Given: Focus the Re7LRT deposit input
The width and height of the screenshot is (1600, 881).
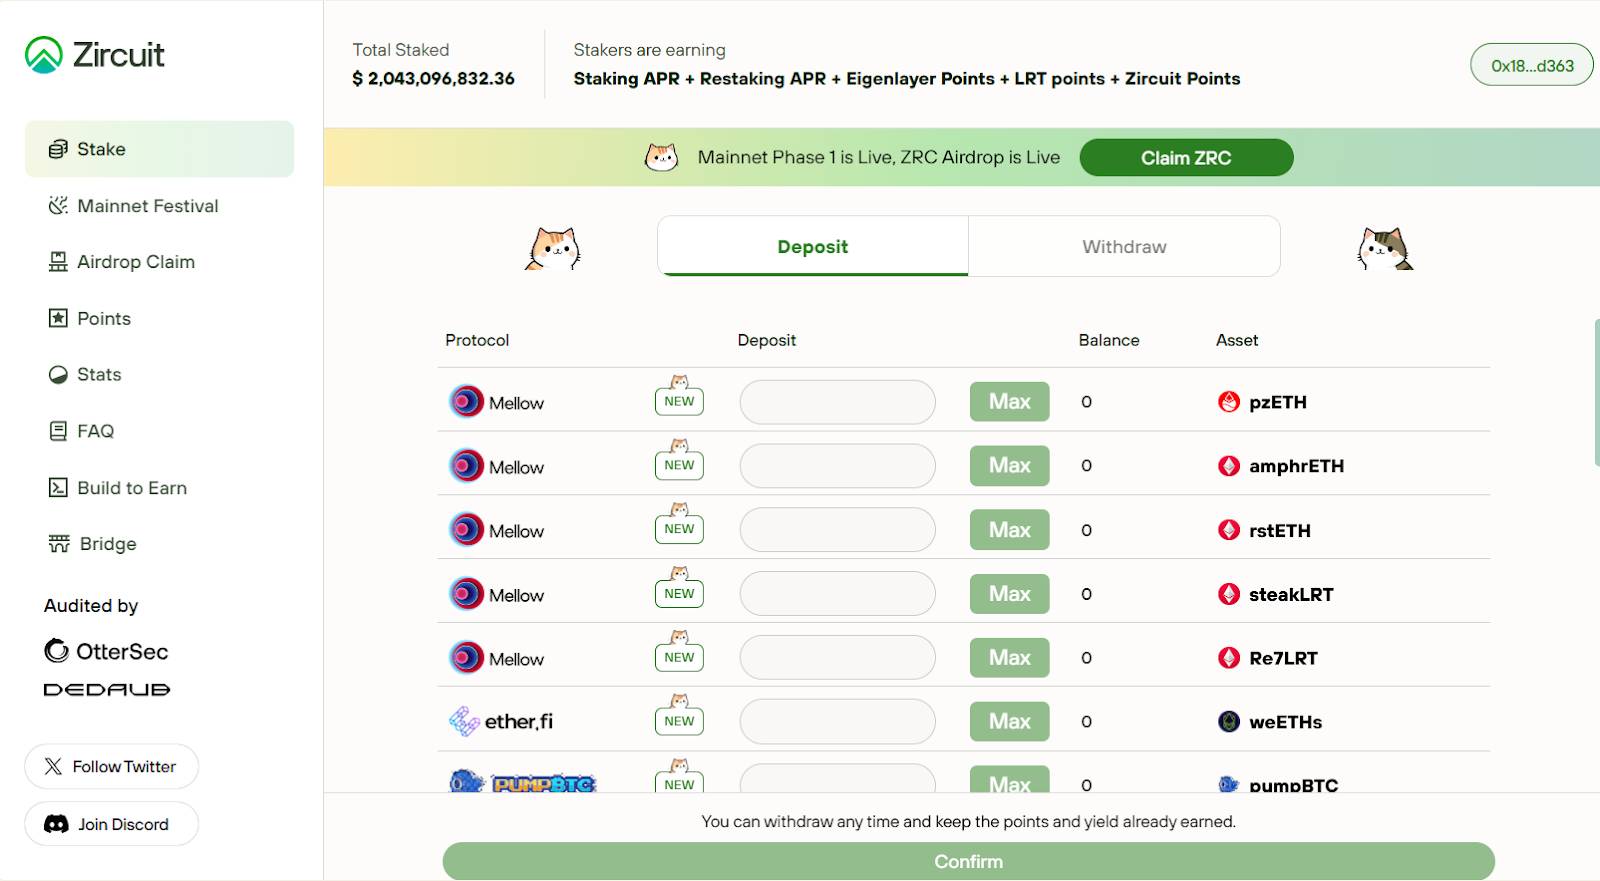Looking at the screenshot, I should [838, 658].
